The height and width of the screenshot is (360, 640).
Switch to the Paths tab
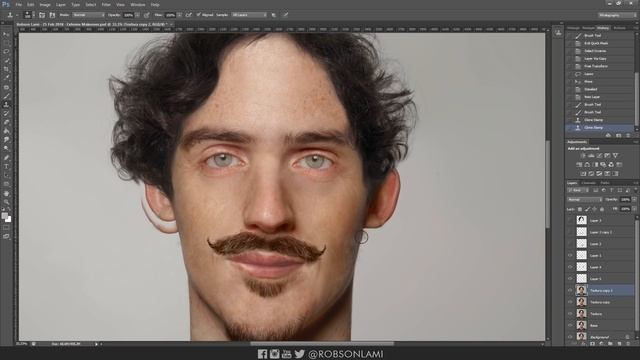coord(605,183)
